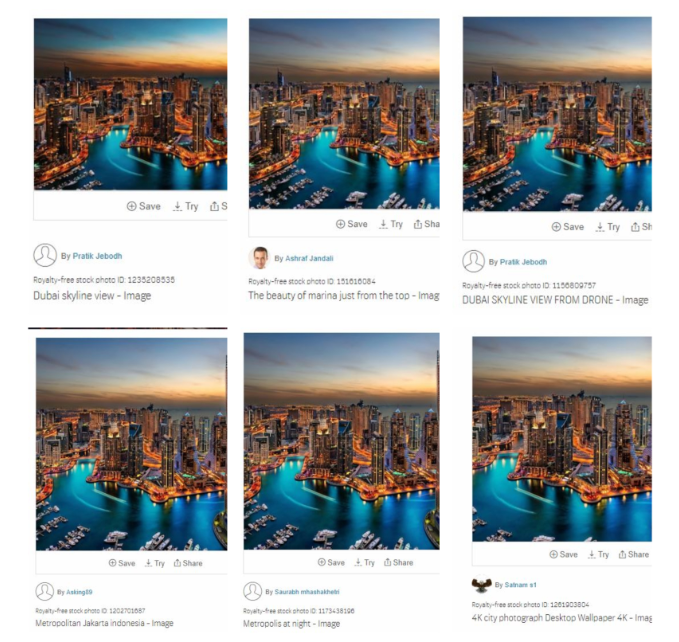Share the Metropolitan Jakarta Indonesia image
Viewport: 679px width, 642px height.
click(x=188, y=563)
